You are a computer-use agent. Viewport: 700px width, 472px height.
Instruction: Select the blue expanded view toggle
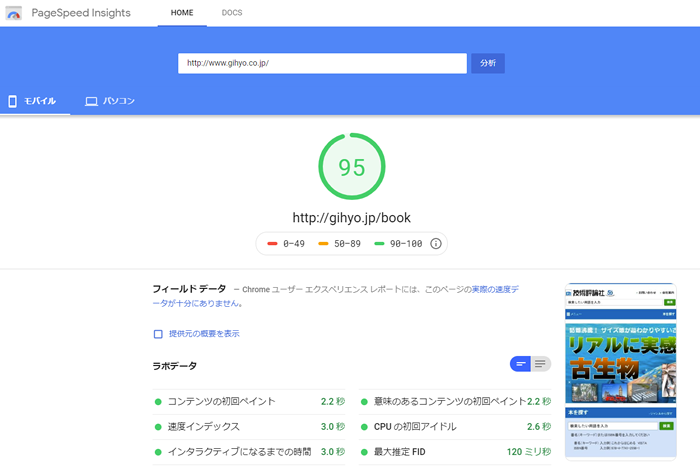(x=520, y=364)
